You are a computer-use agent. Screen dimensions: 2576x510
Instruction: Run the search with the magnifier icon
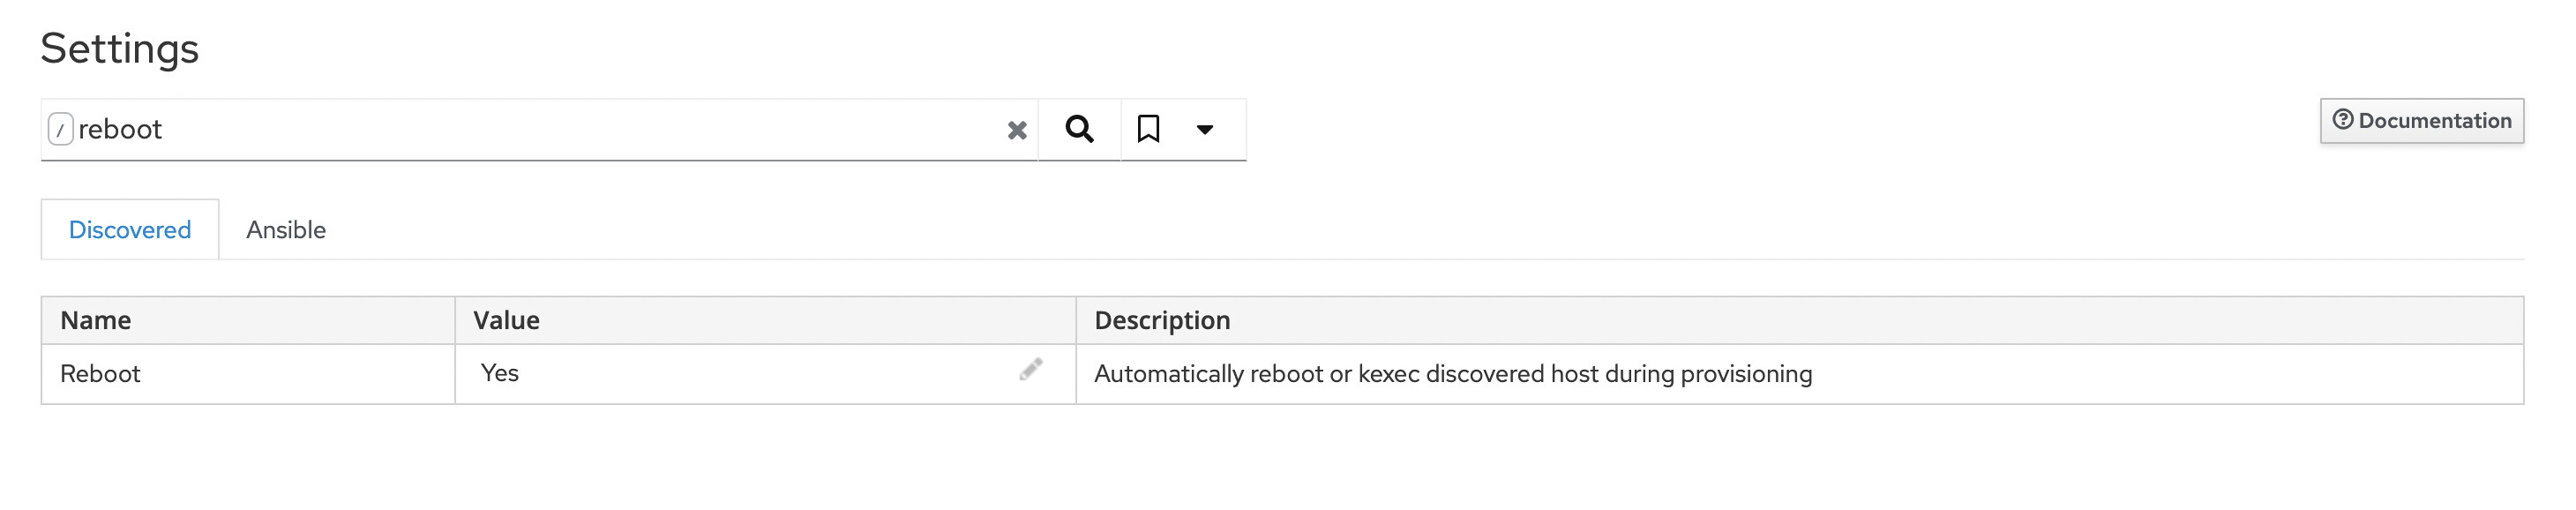(x=1079, y=129)
